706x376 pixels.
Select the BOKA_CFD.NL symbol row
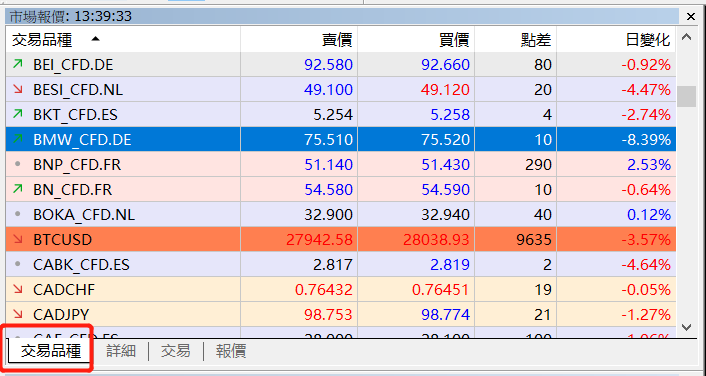[x=341, y=214]
